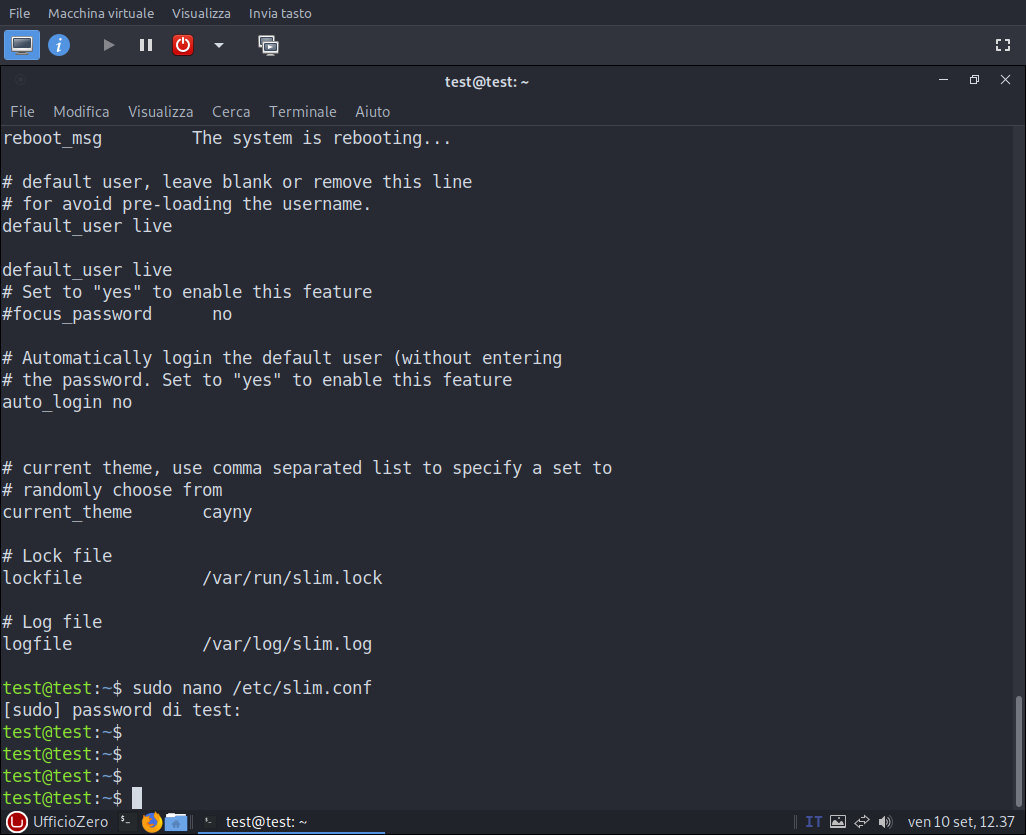Toggle fullscreen mode for the VM viewer
This screenshot has height=835, width=1026.
click(1003, 45)
